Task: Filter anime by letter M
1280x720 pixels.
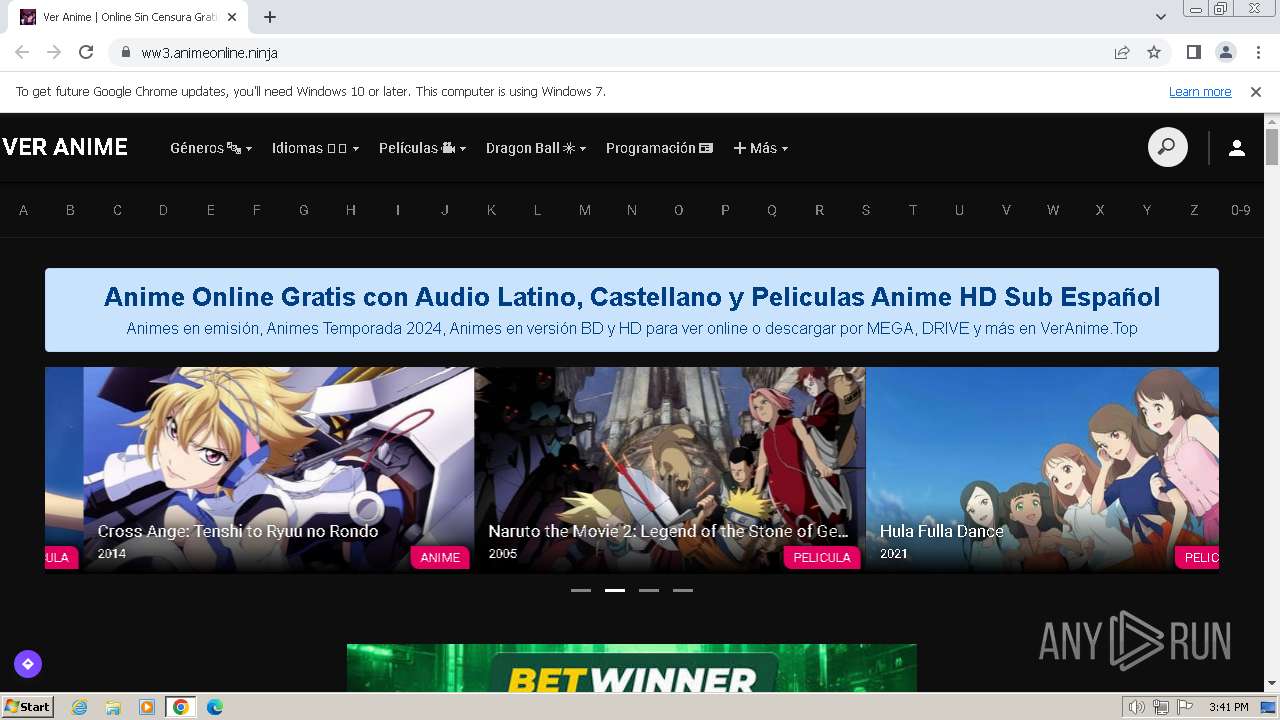Action: [585, 210]
